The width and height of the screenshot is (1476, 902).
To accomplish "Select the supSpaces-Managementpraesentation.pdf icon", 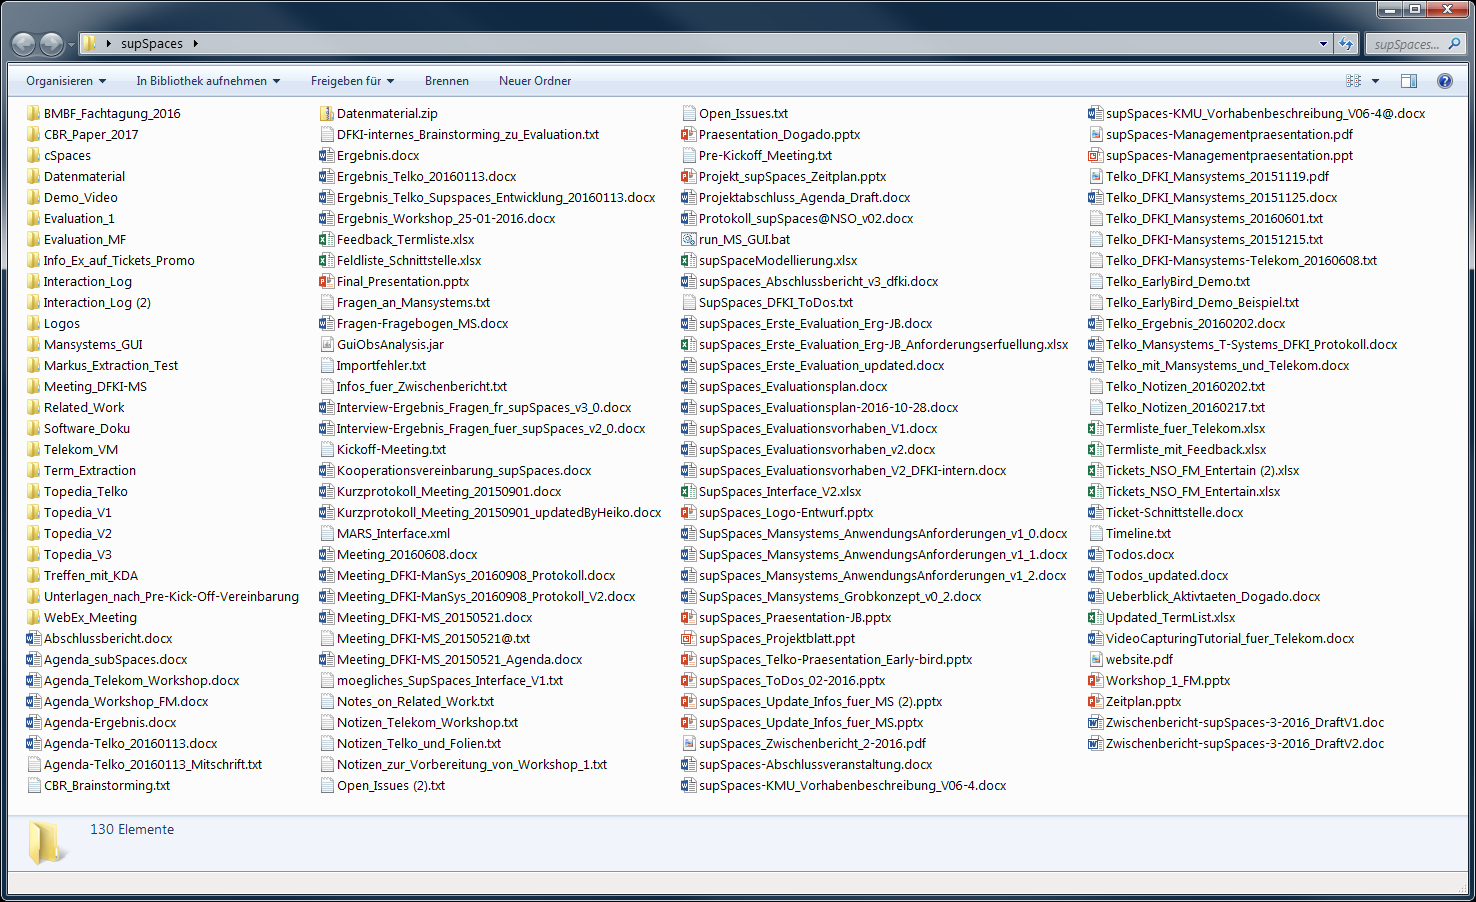I will [1095, 135].
